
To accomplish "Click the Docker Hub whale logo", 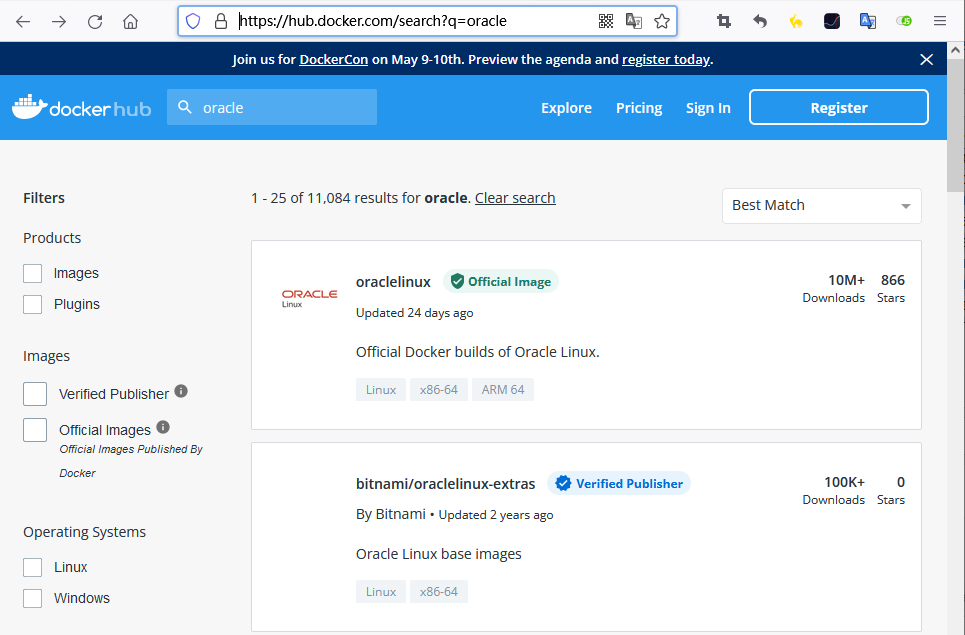I will (81, 108).
